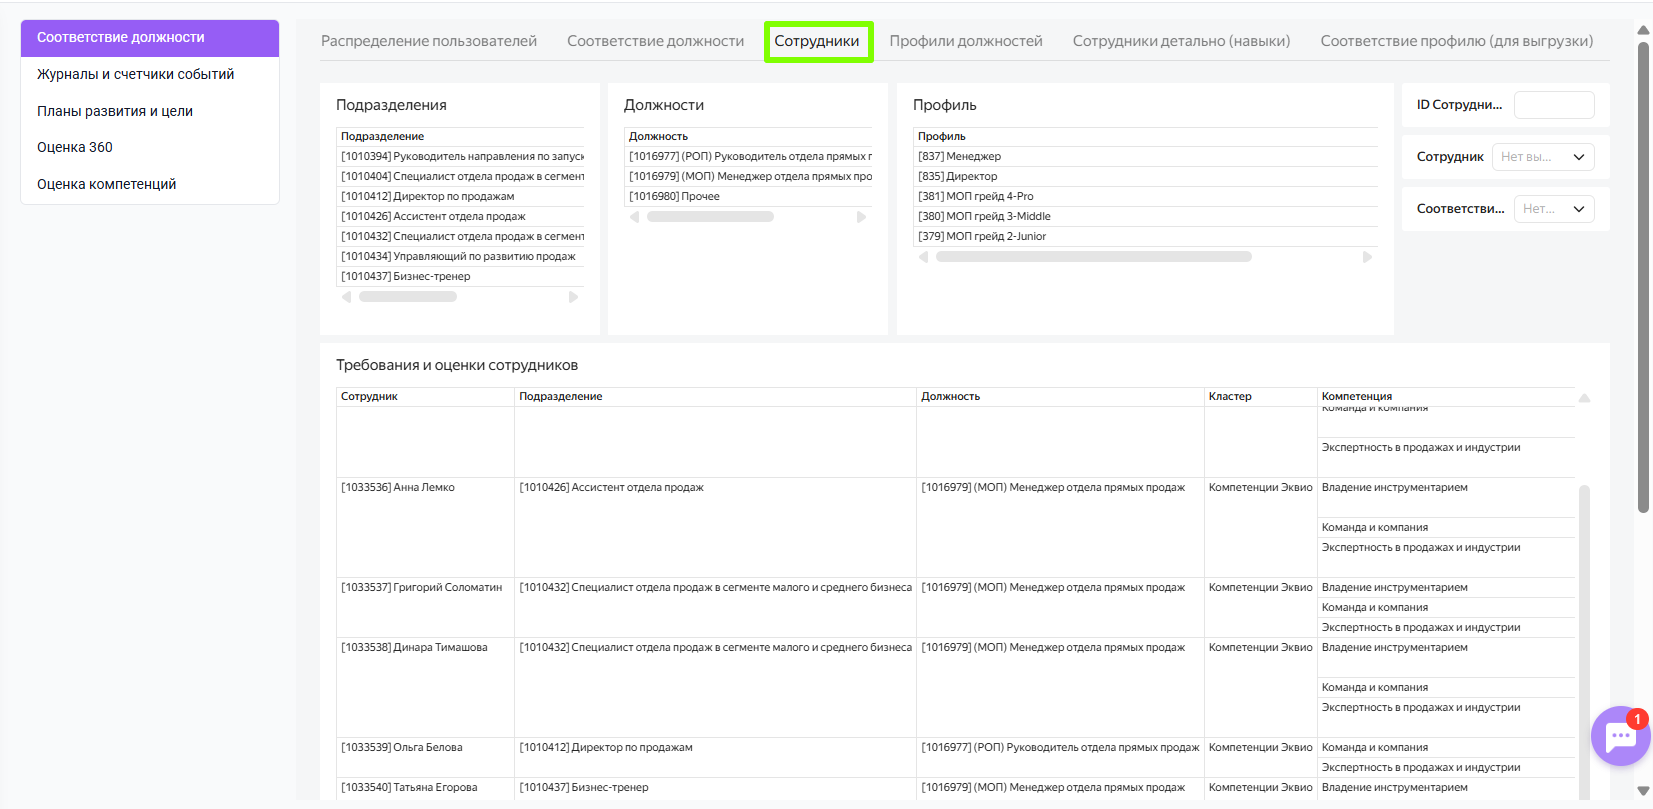
Task: Click left scroll arrow in Профиль table
Action: point(923,257)
